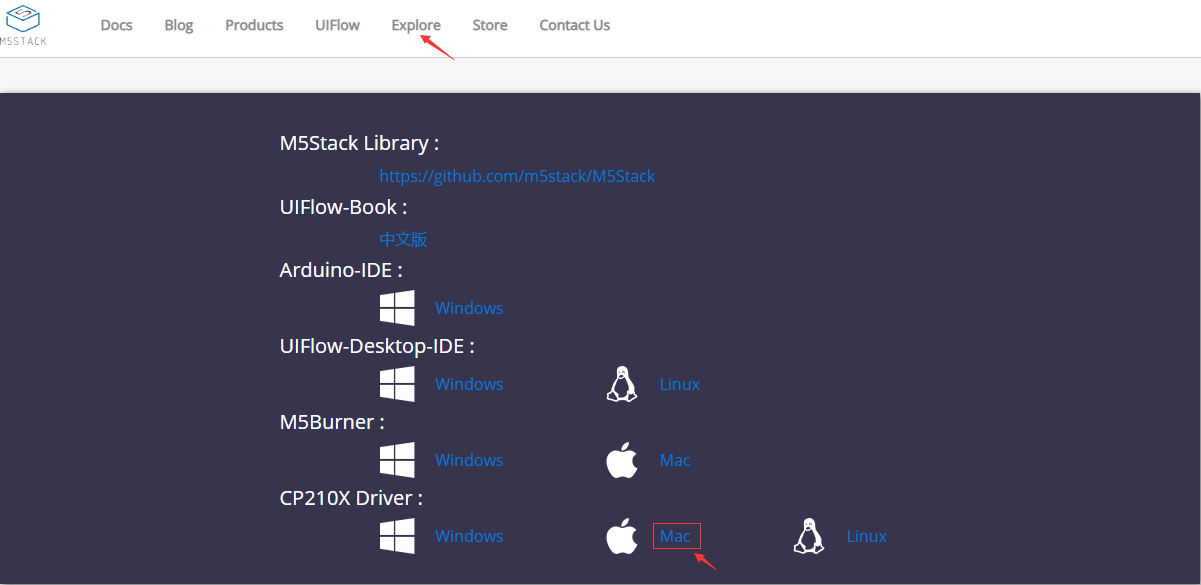Download UIFlow-Desktop-IDE for Windows
This screenshot has width=1201, height=585.
pos(469,384)
